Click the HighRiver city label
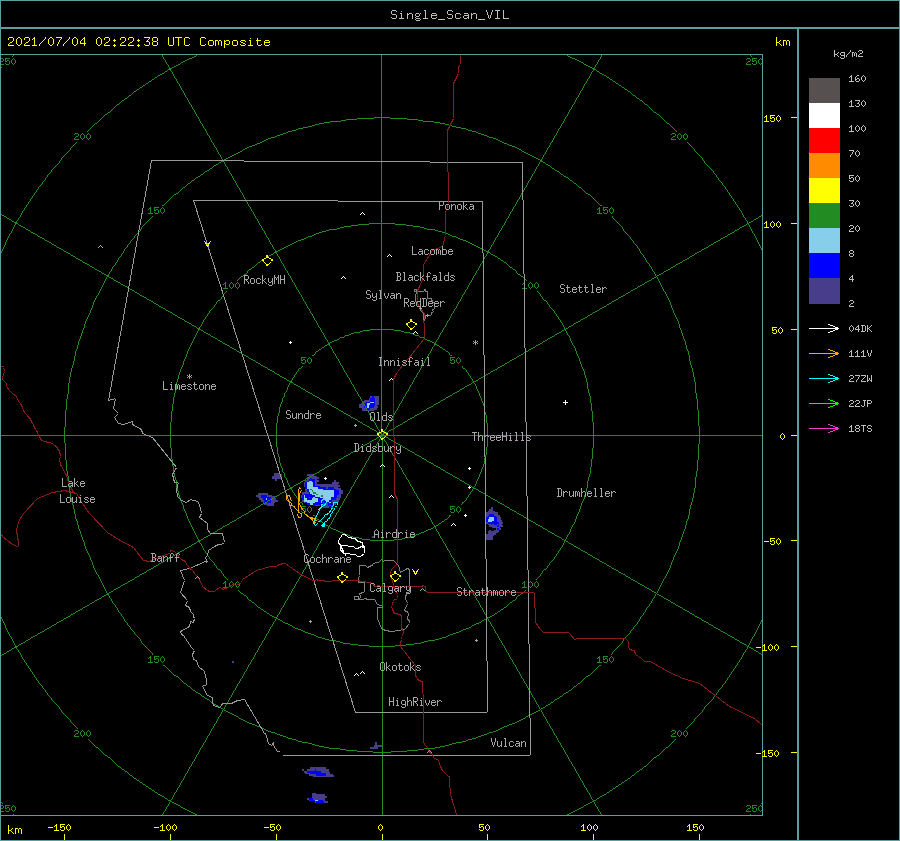 coord(415,702)
